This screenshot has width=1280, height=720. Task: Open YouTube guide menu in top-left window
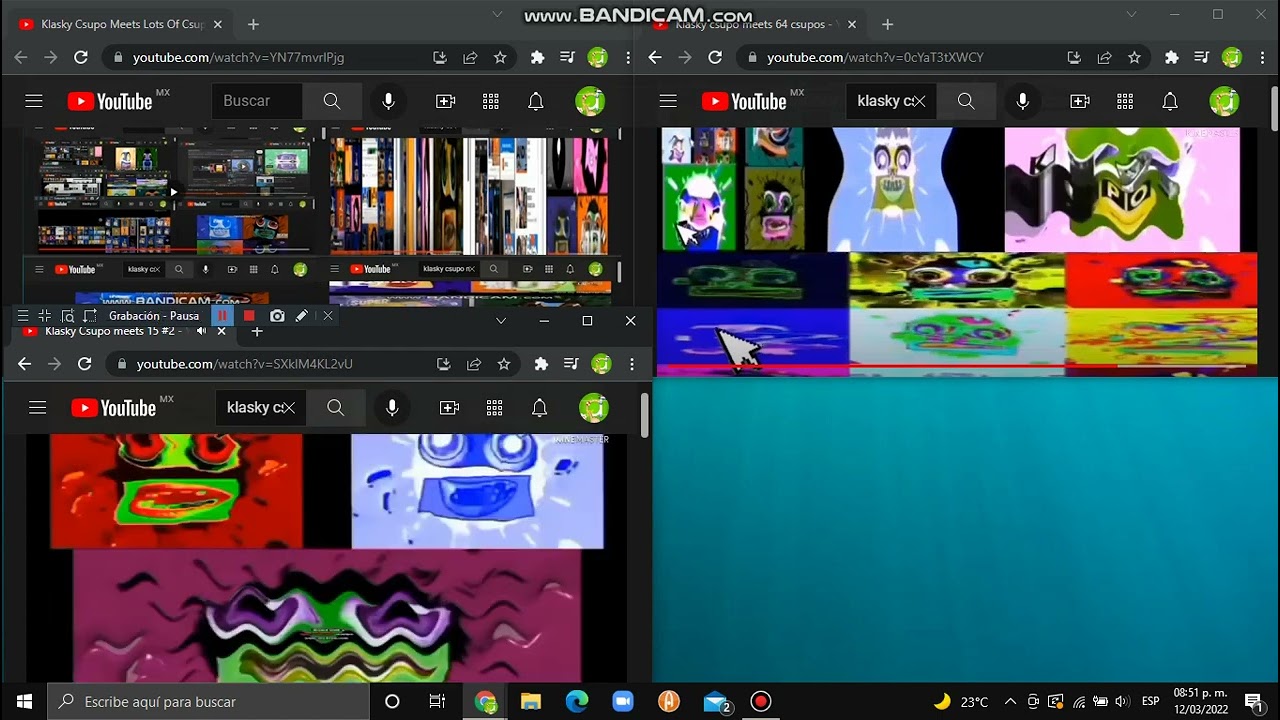34,101
